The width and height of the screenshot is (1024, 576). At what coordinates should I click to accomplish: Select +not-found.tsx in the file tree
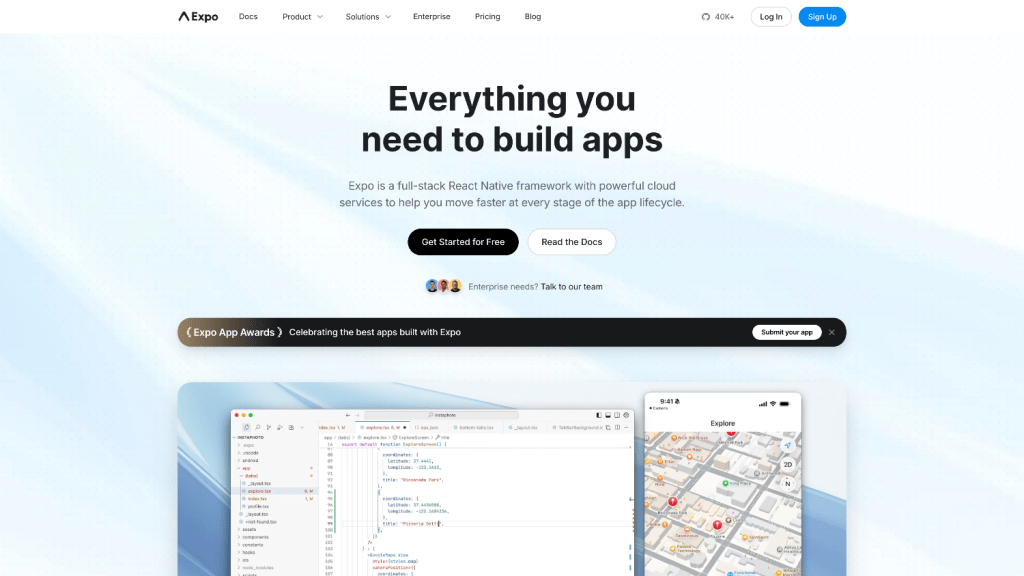[259, 522]
